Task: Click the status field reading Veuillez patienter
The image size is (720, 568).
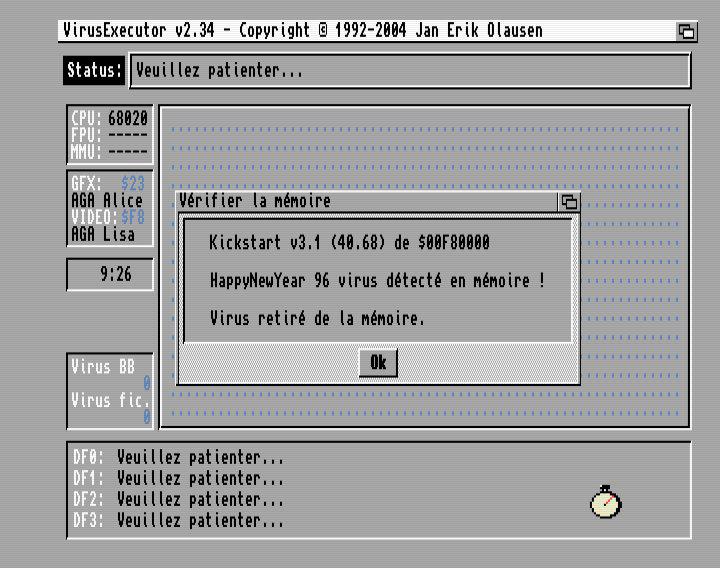Action: point(410,70)
